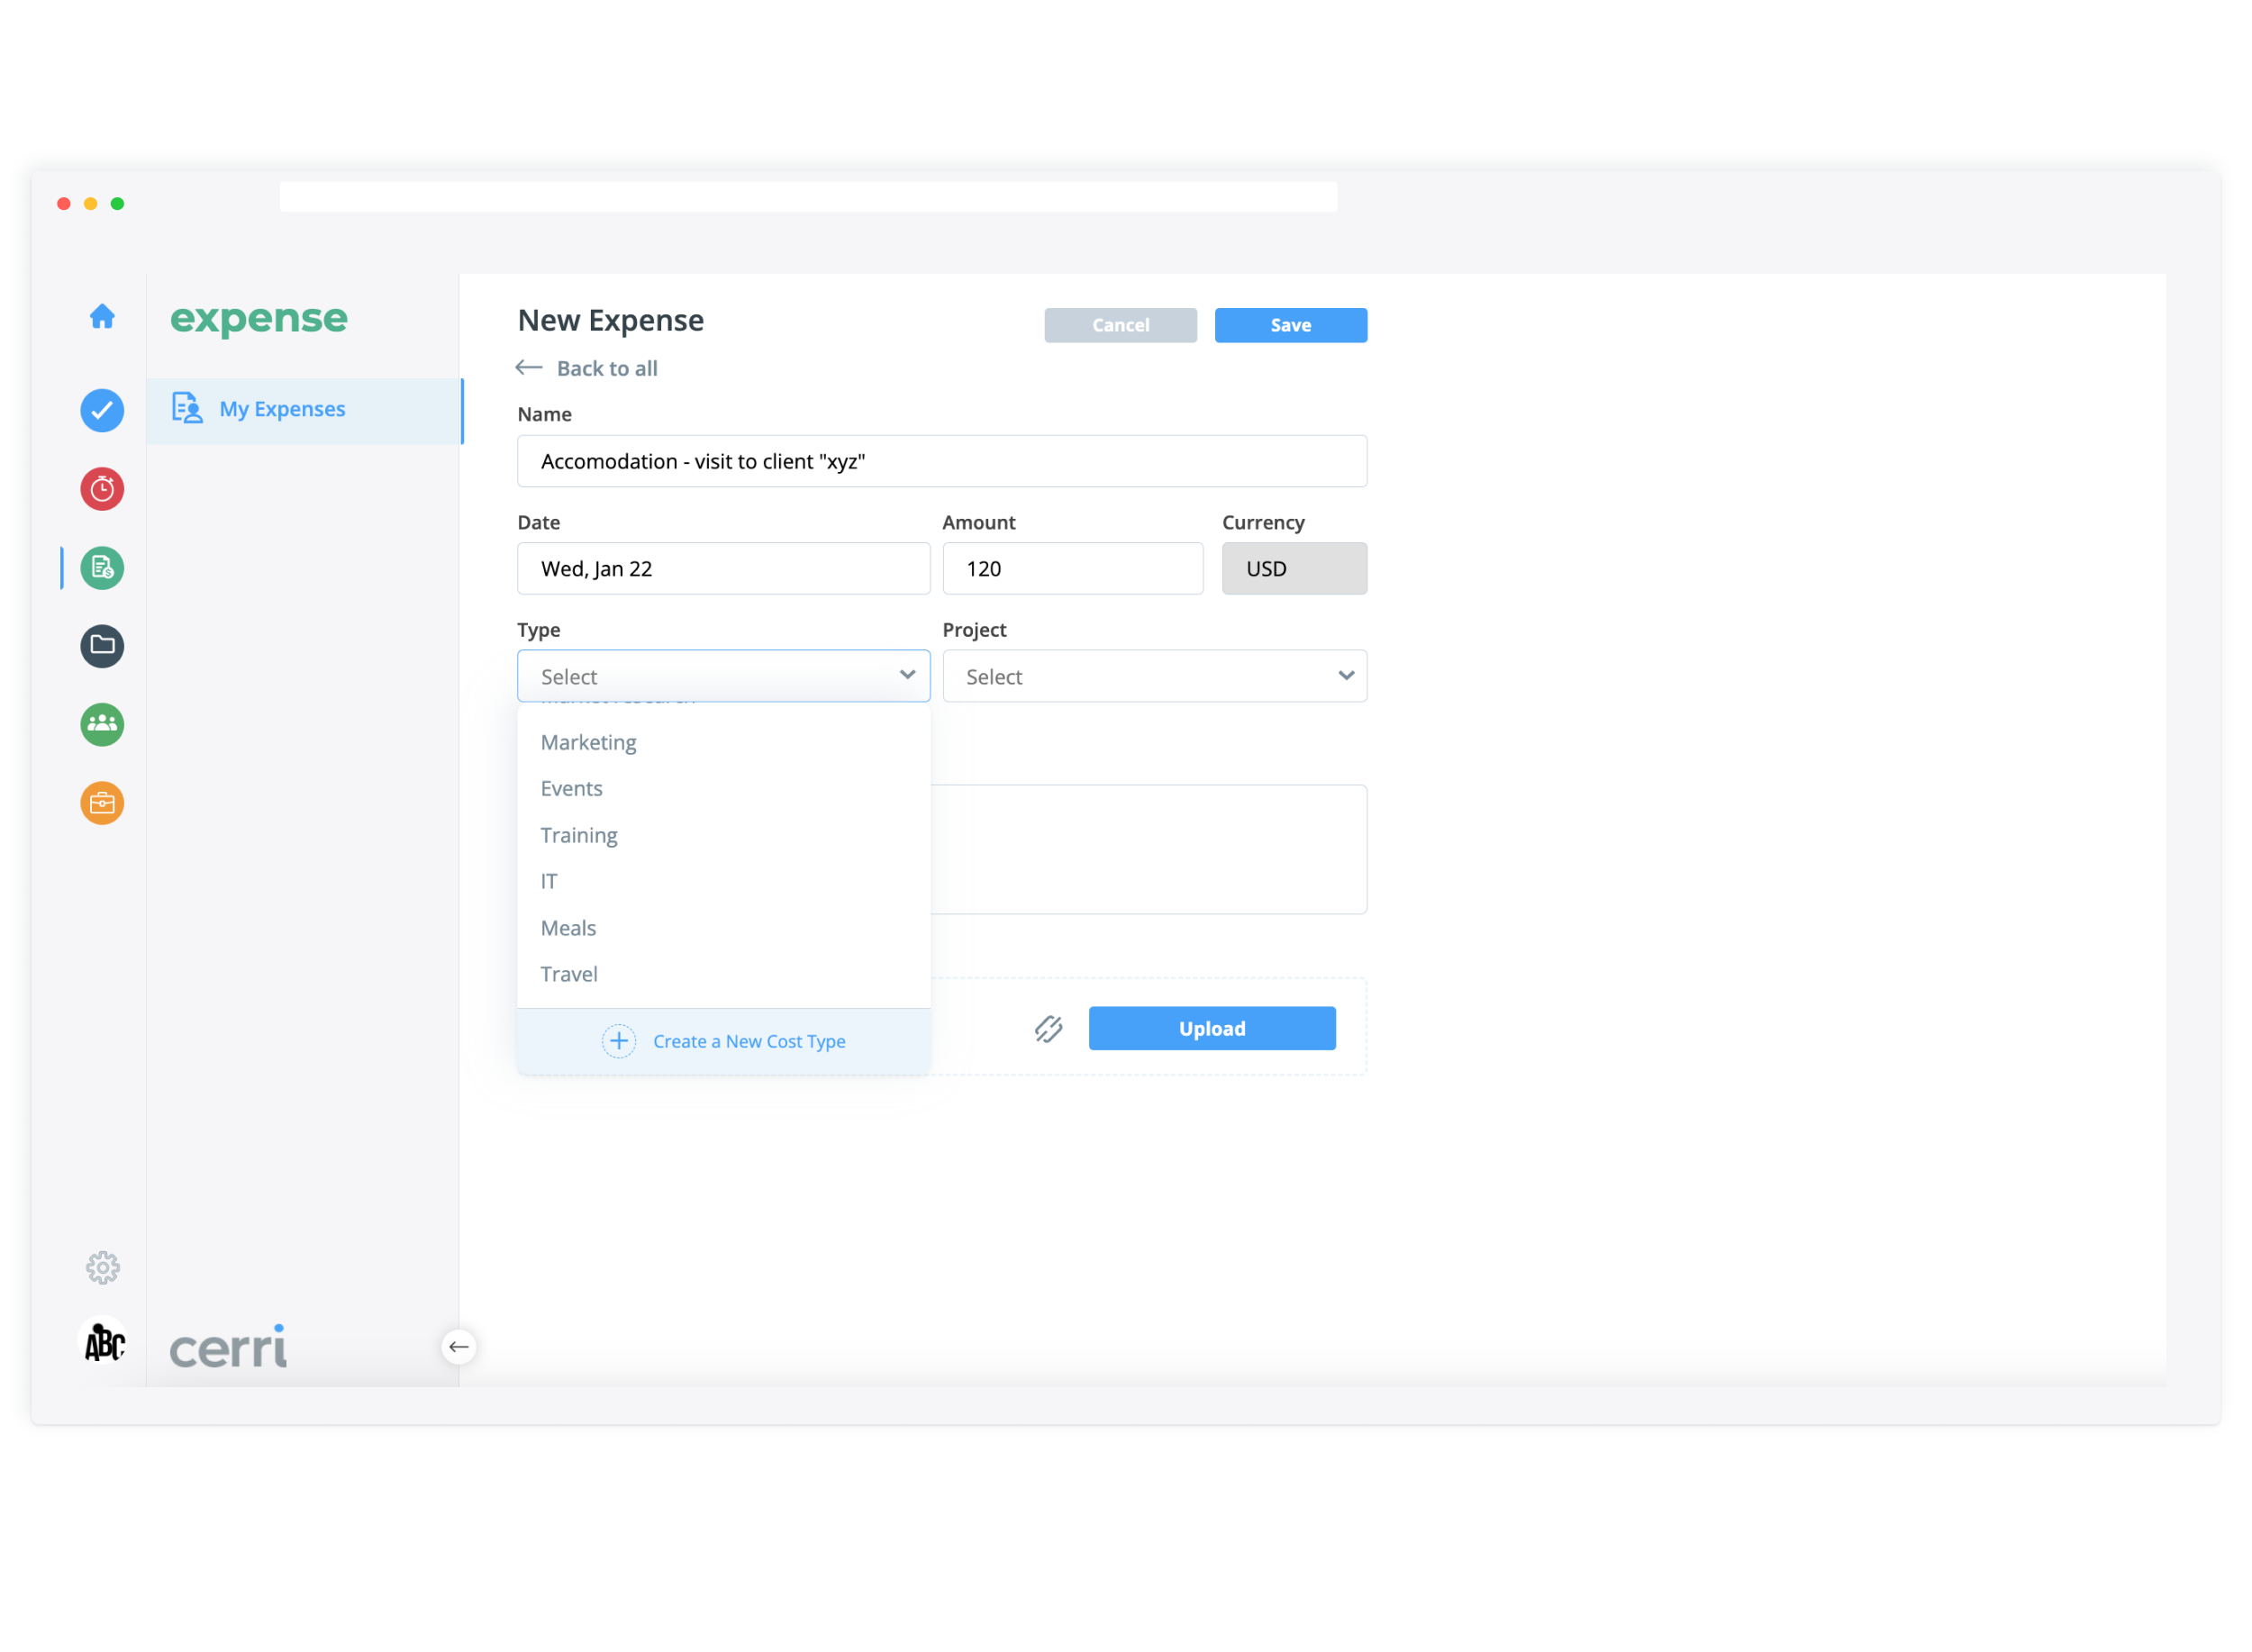Expand the Project select dropdown
The image size is (2252, 1652).
(1154, 677)
